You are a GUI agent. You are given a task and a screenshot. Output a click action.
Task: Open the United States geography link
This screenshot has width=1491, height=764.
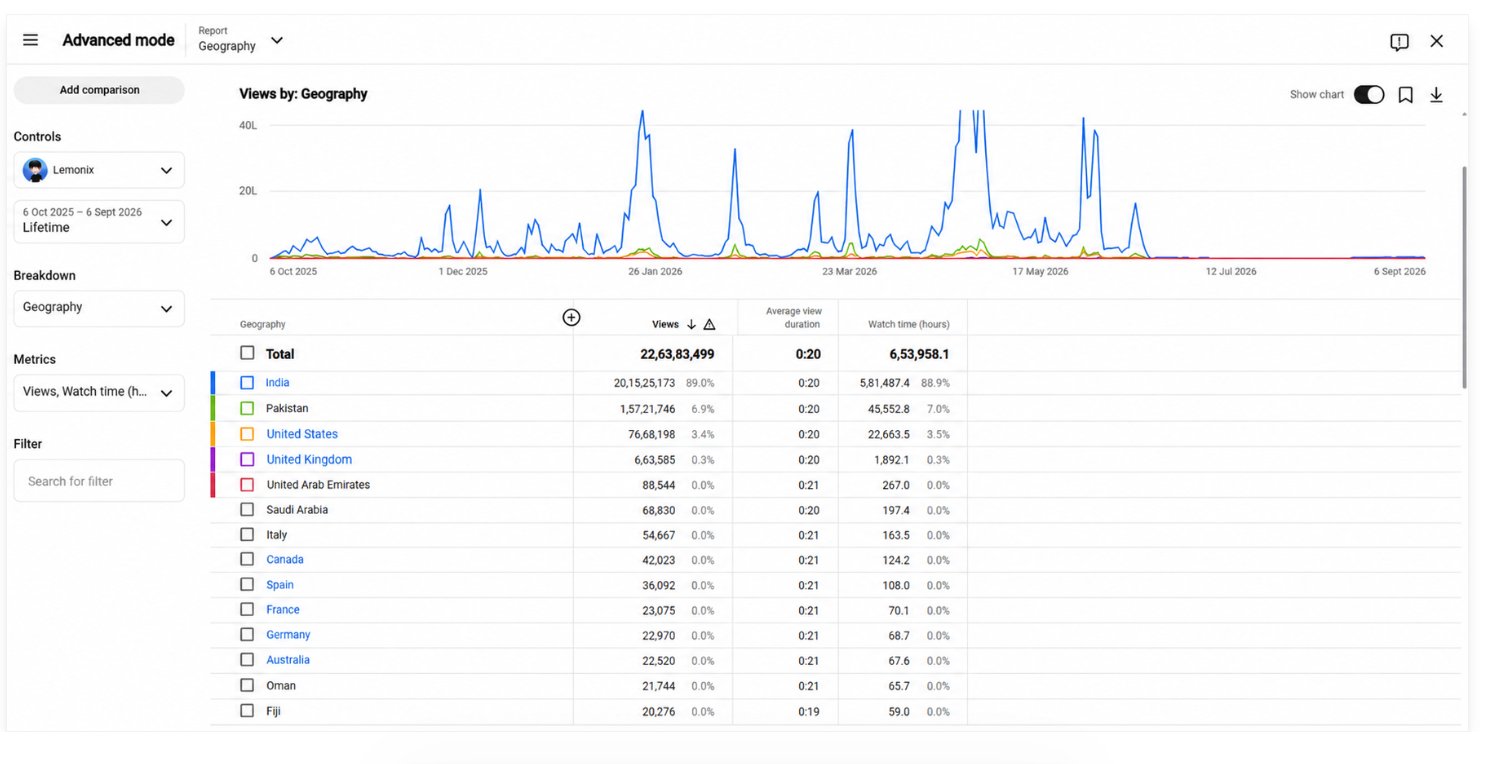point(302,434)
